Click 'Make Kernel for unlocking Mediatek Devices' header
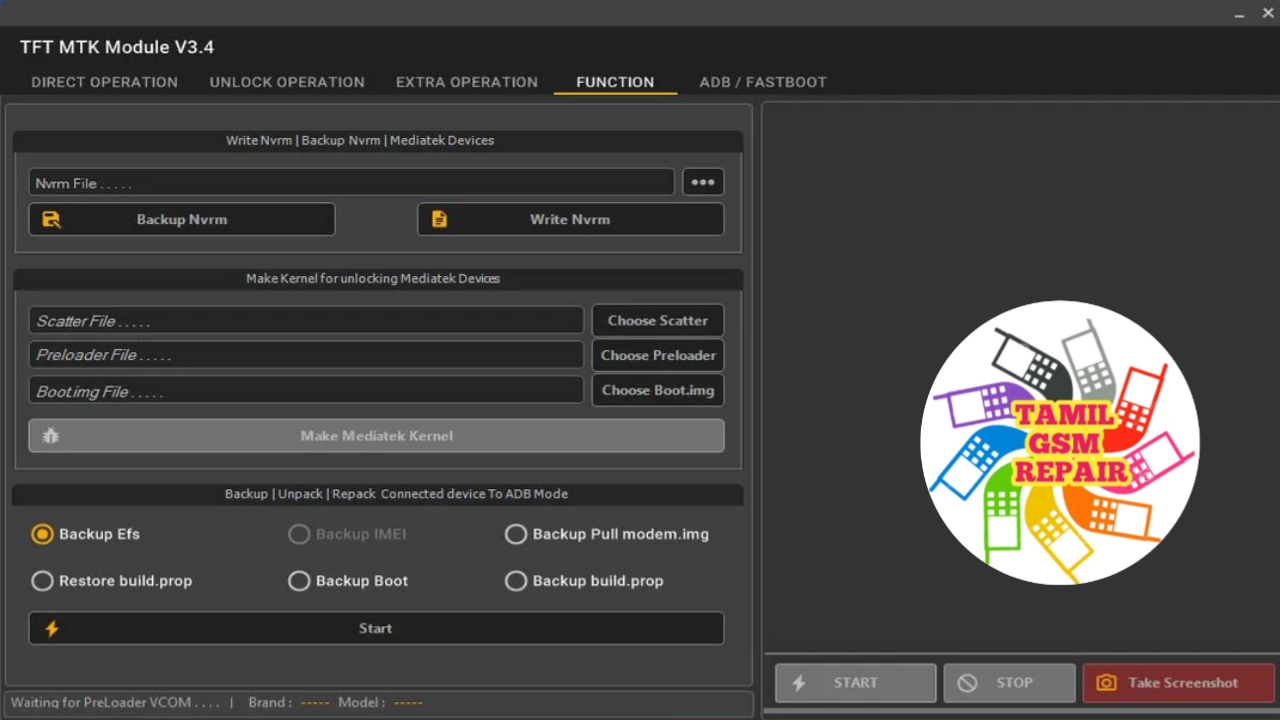1280x720 pixels. (373, 278)
